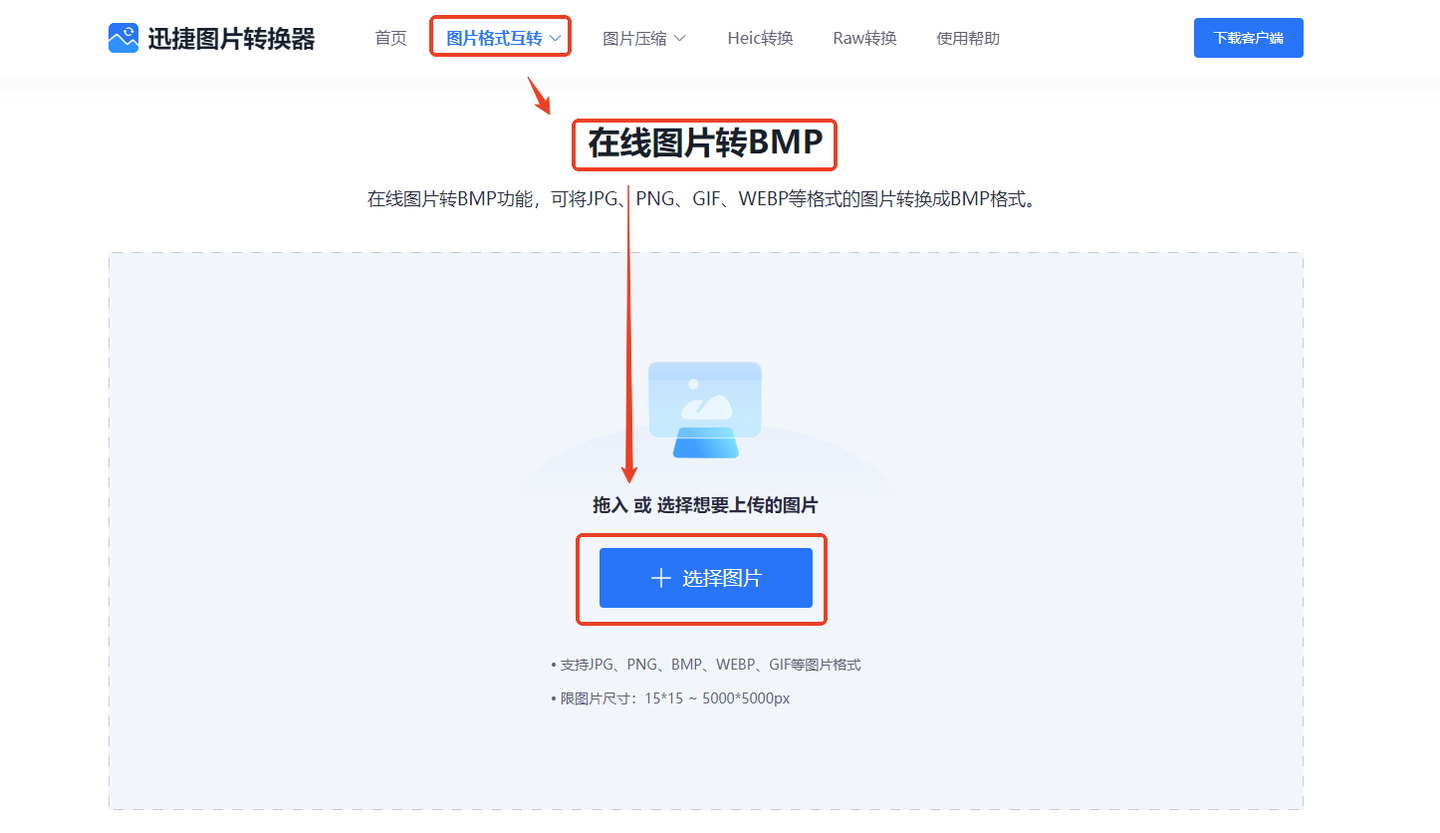
Task: Click the plus icon inside 选择图片 button
Action: pos(659,578)
